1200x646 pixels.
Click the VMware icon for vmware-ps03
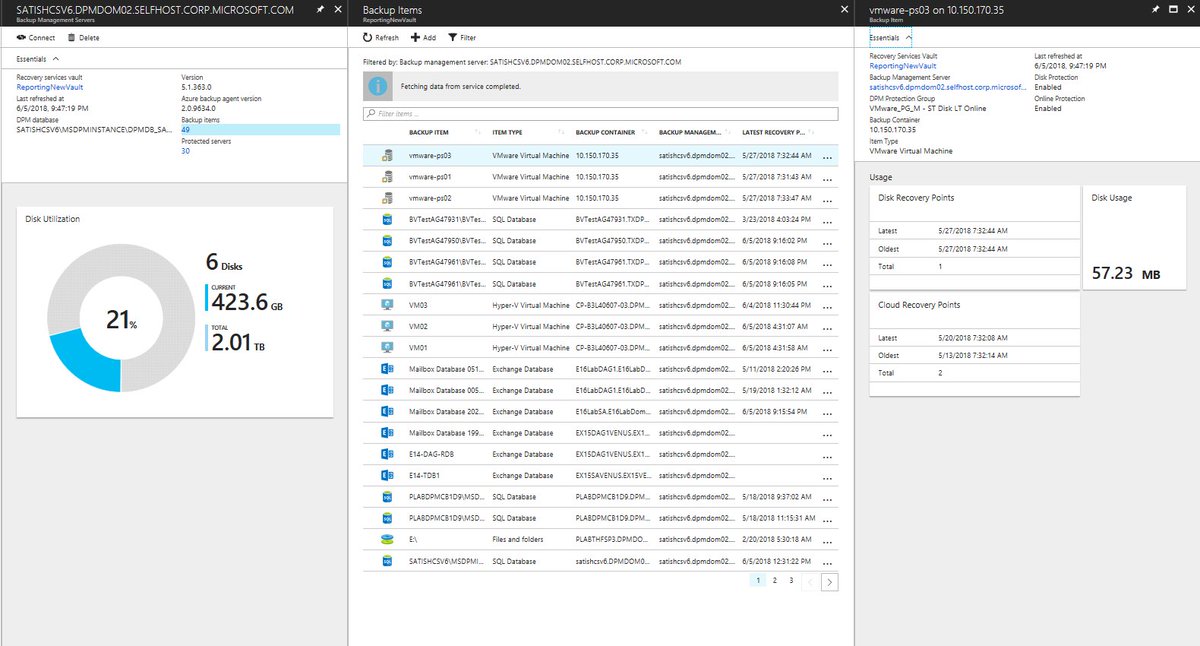[x=387, y=156]
